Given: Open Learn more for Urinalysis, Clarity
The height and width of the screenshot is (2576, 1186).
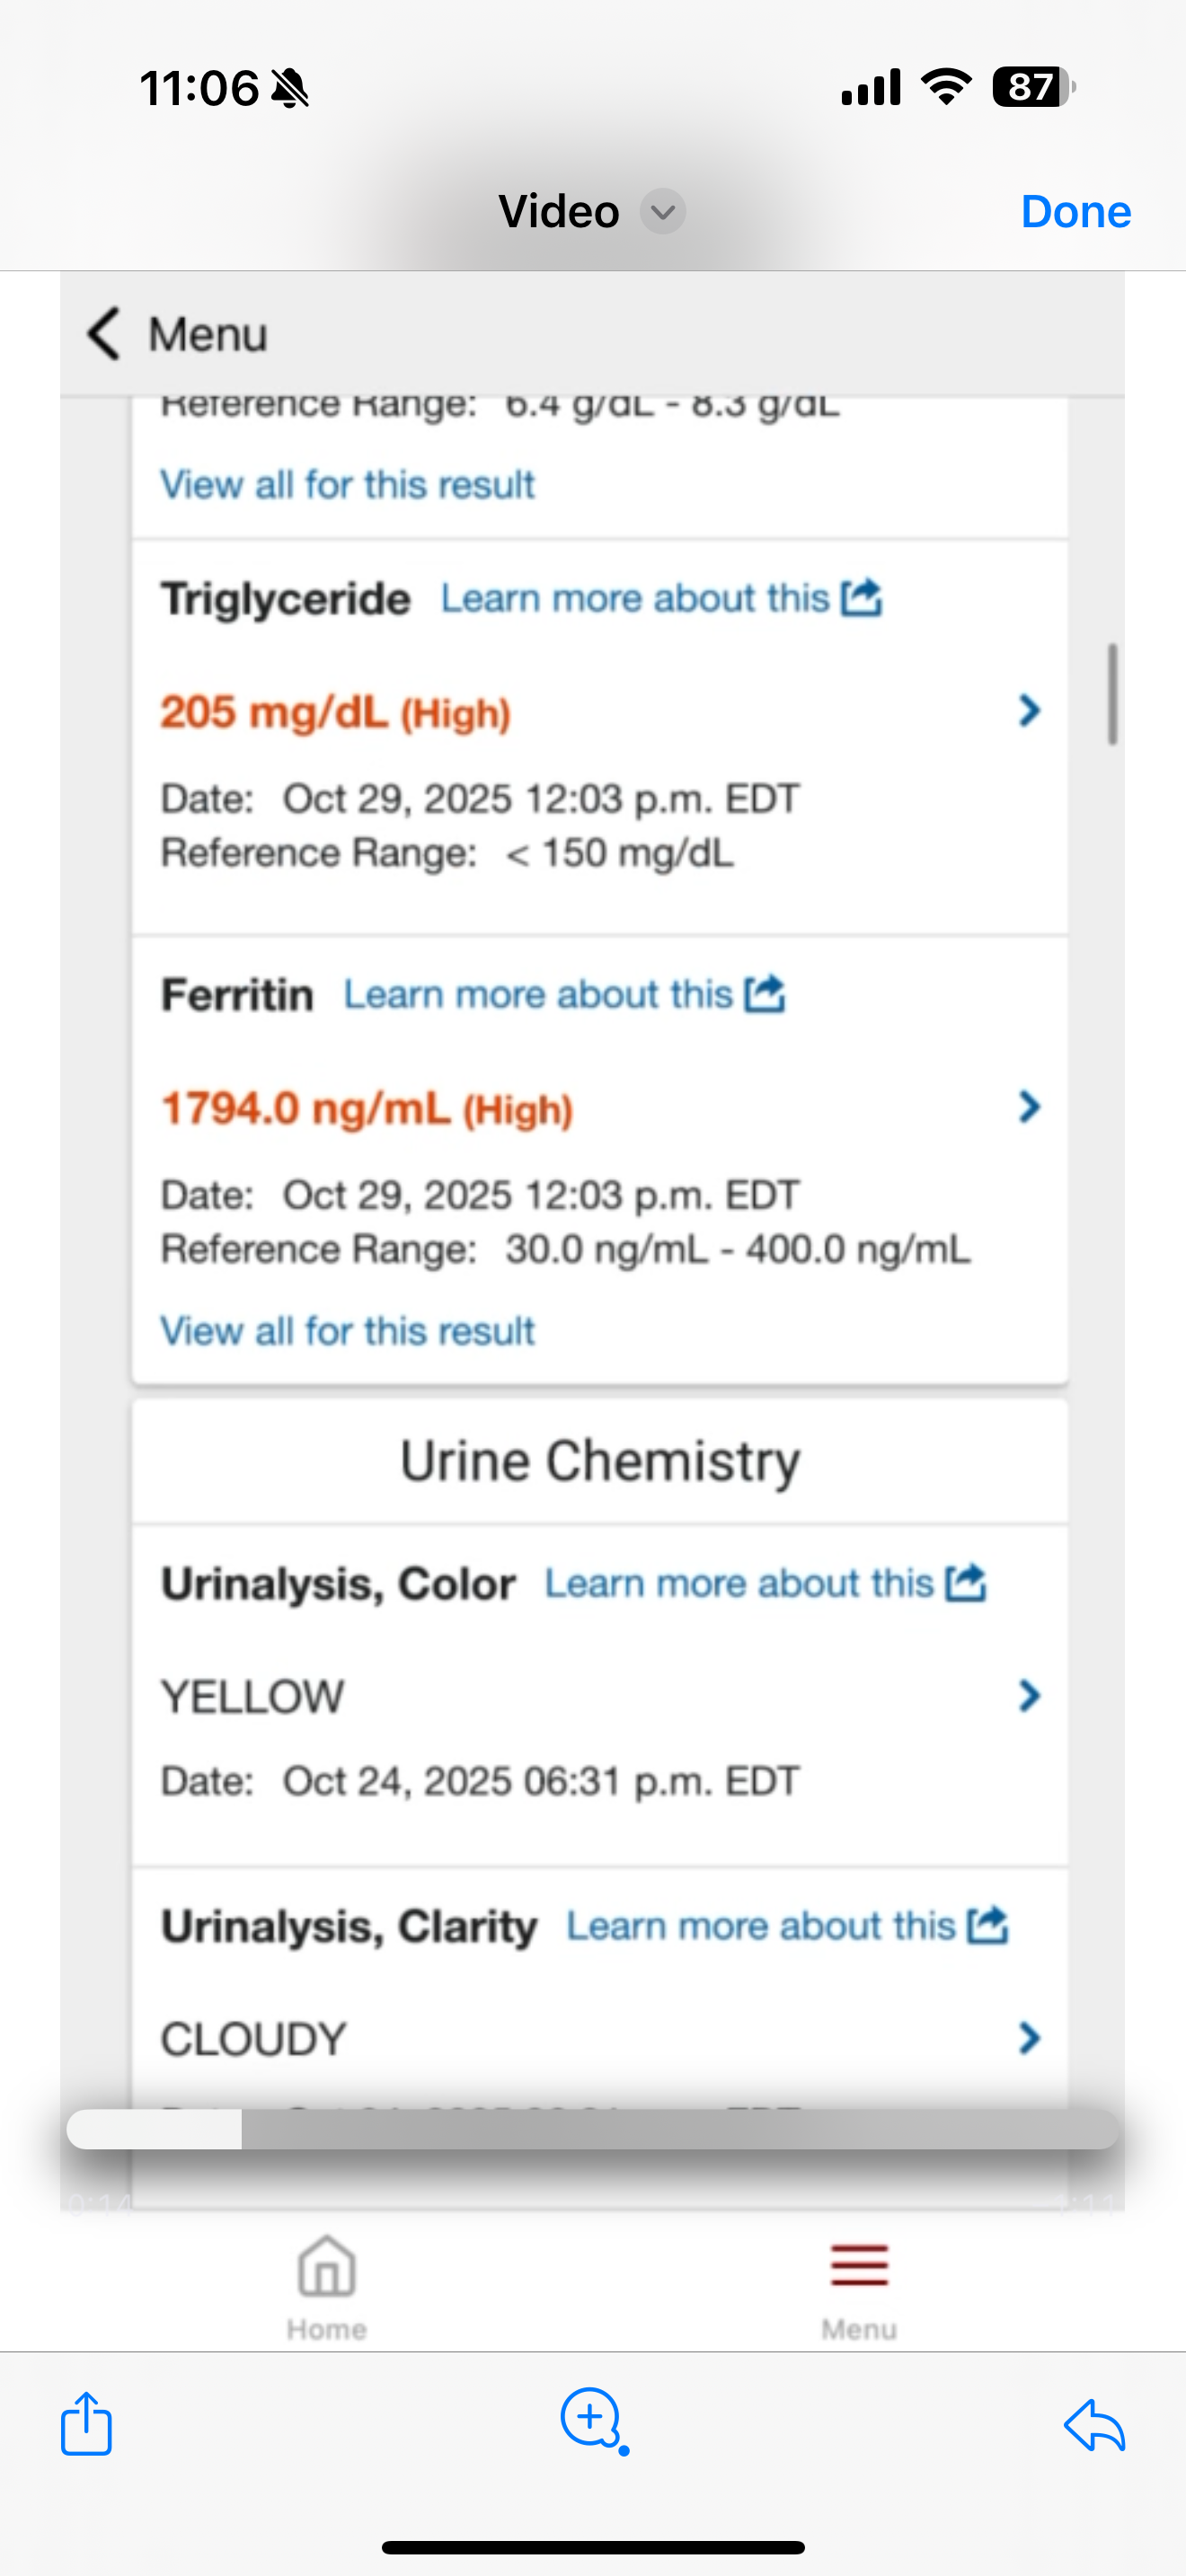Looking at the screenshot, I should 787,1926.
